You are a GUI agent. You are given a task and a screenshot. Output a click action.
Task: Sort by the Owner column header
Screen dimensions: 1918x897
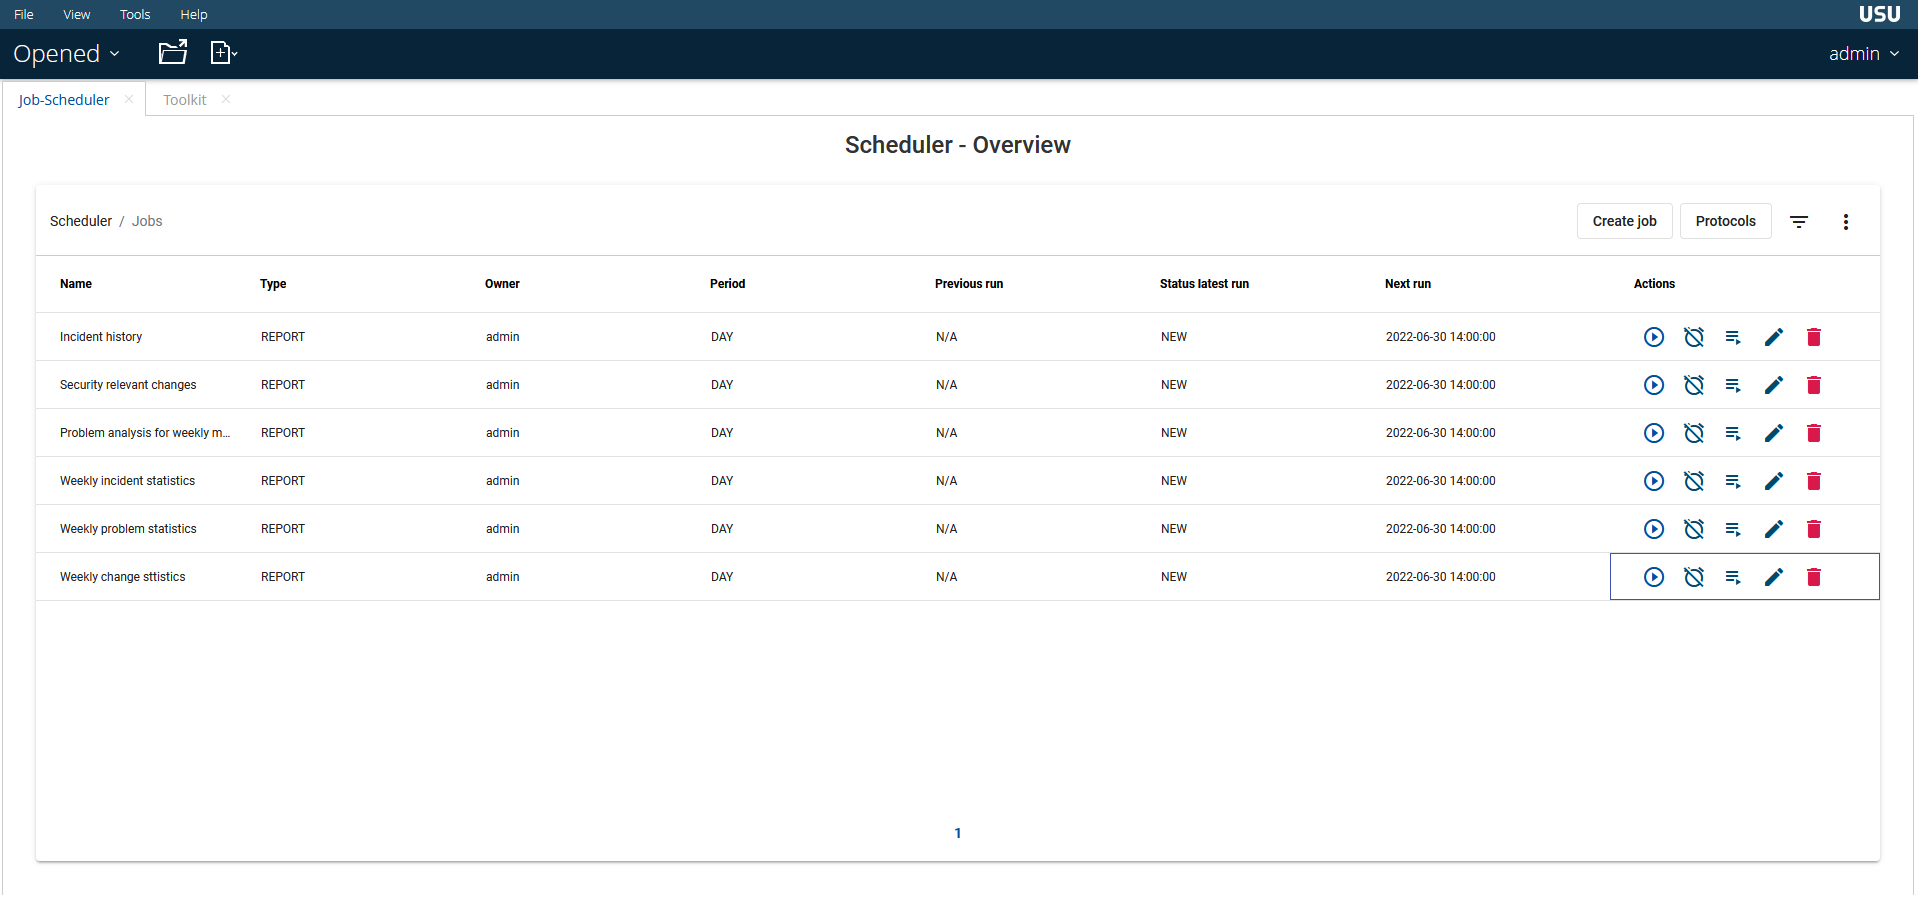click(502, 284)
